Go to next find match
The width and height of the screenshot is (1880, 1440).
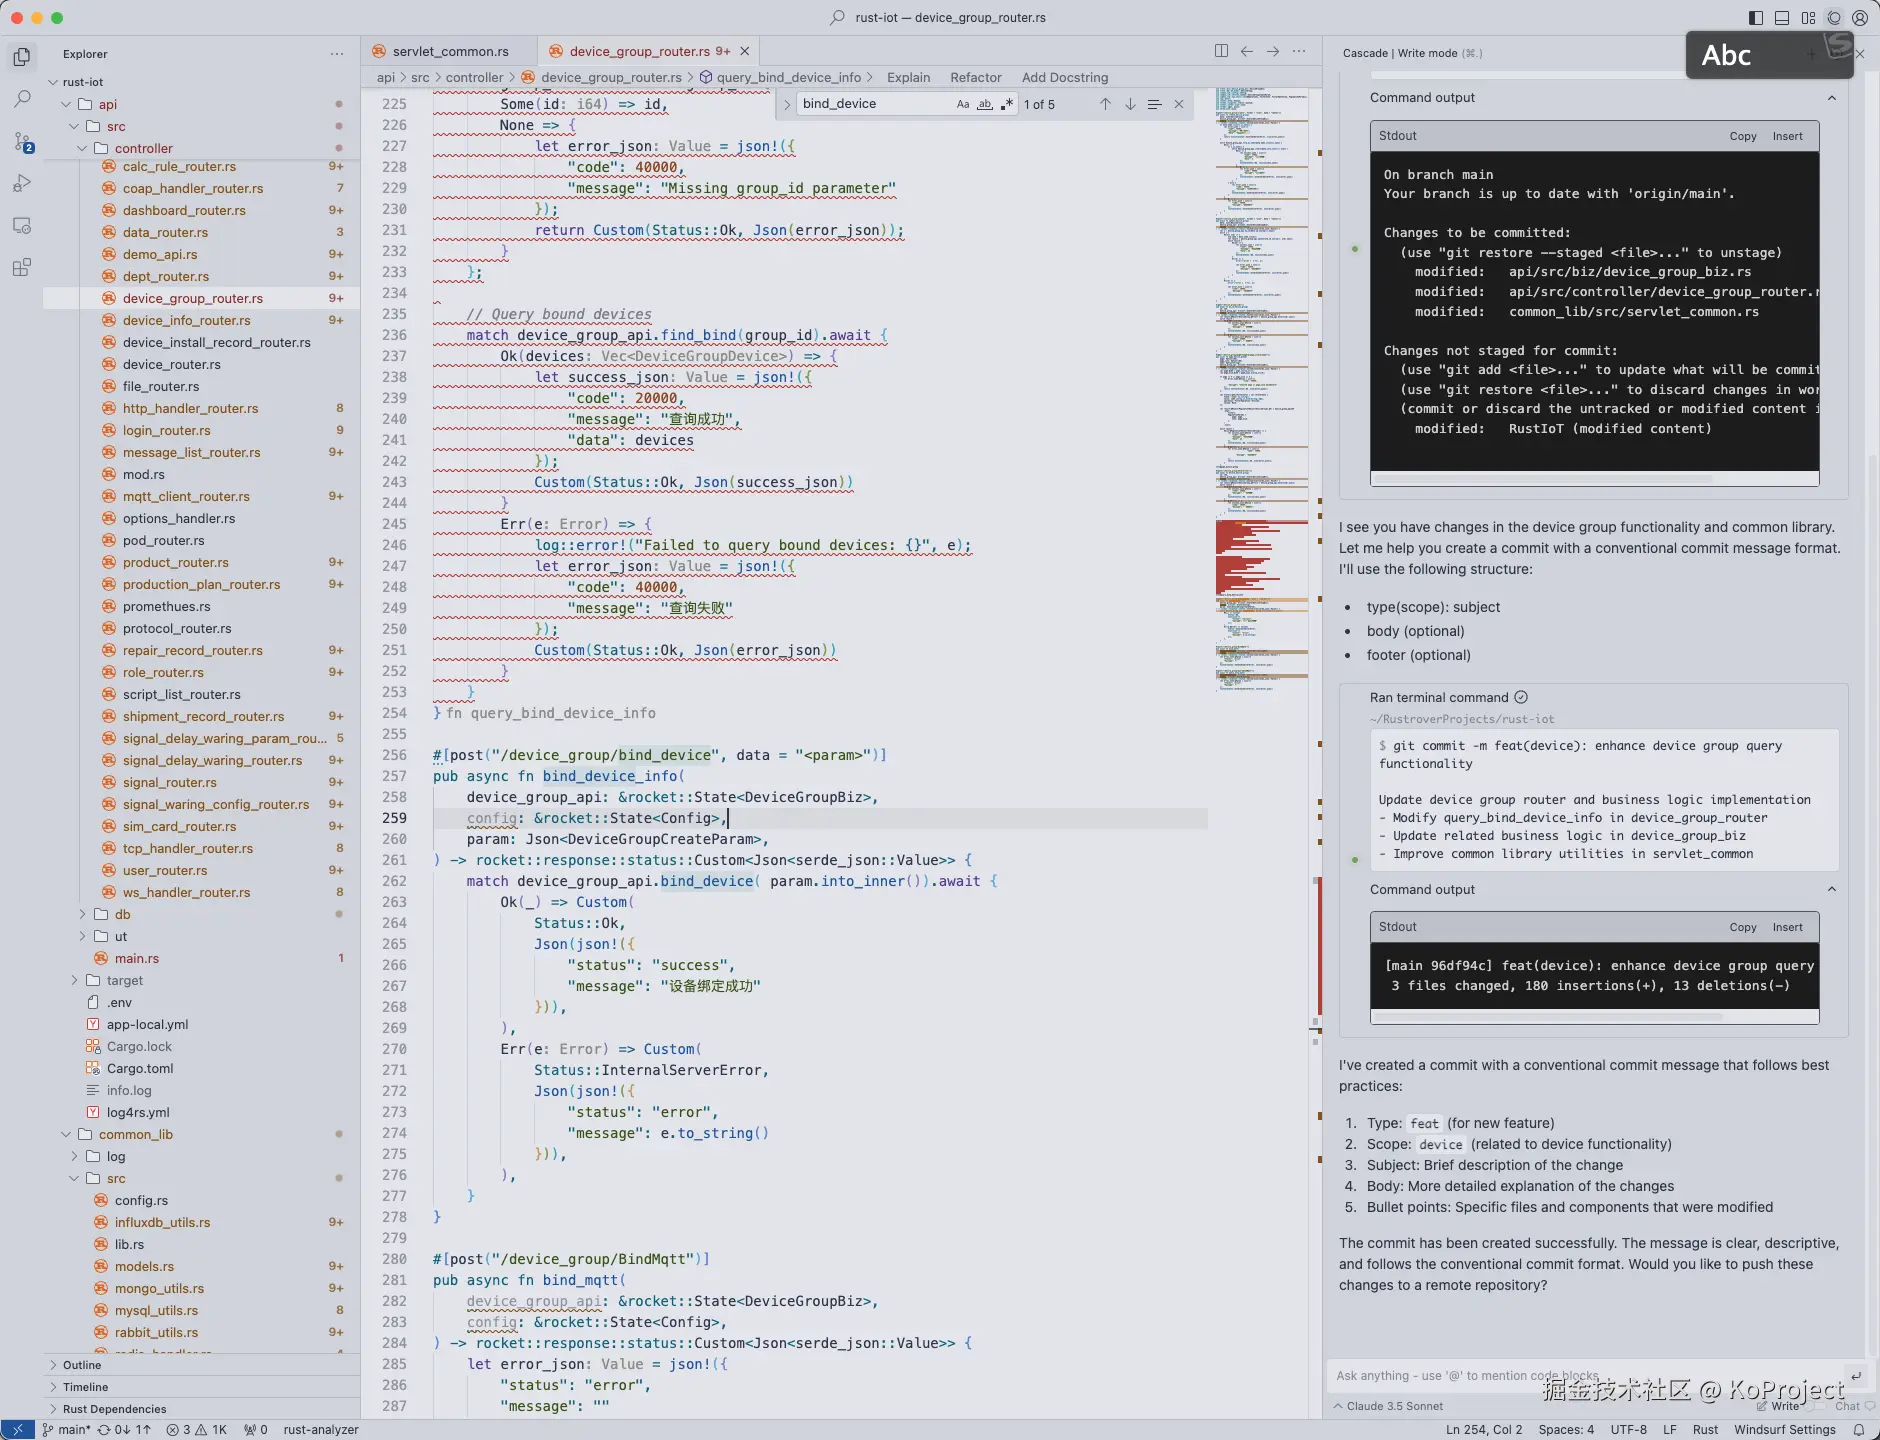click(x=1130, y=104)
